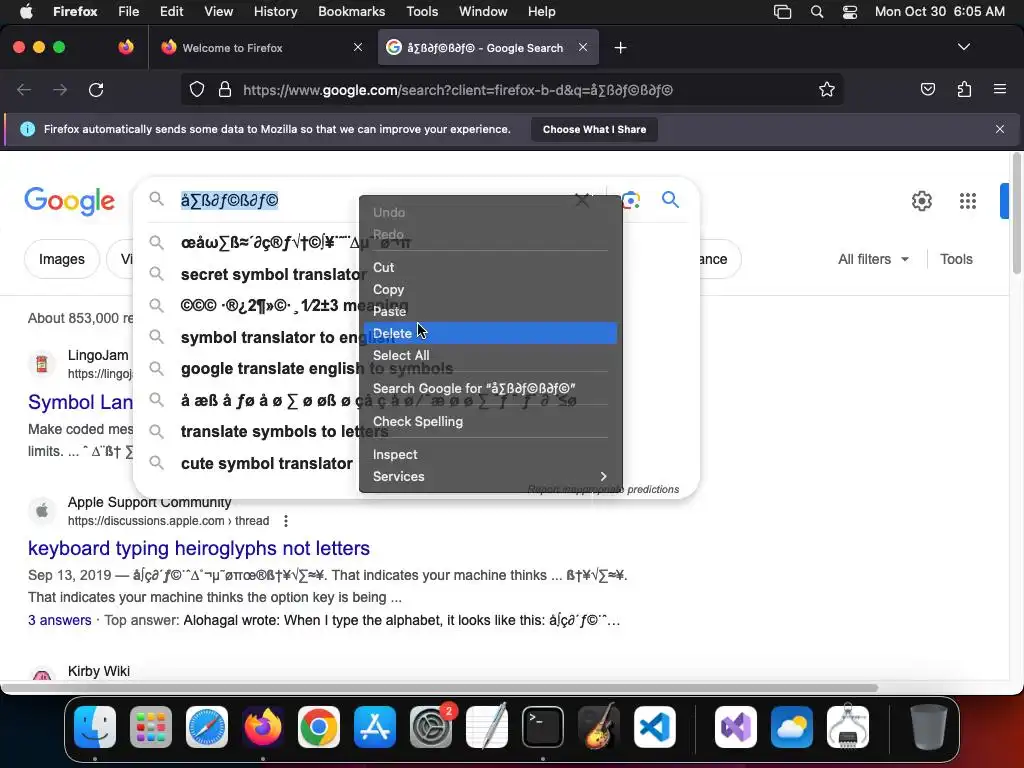Click the Firefox reload page button
Screen dimensions: 1024x768
[x=96, y=89]
